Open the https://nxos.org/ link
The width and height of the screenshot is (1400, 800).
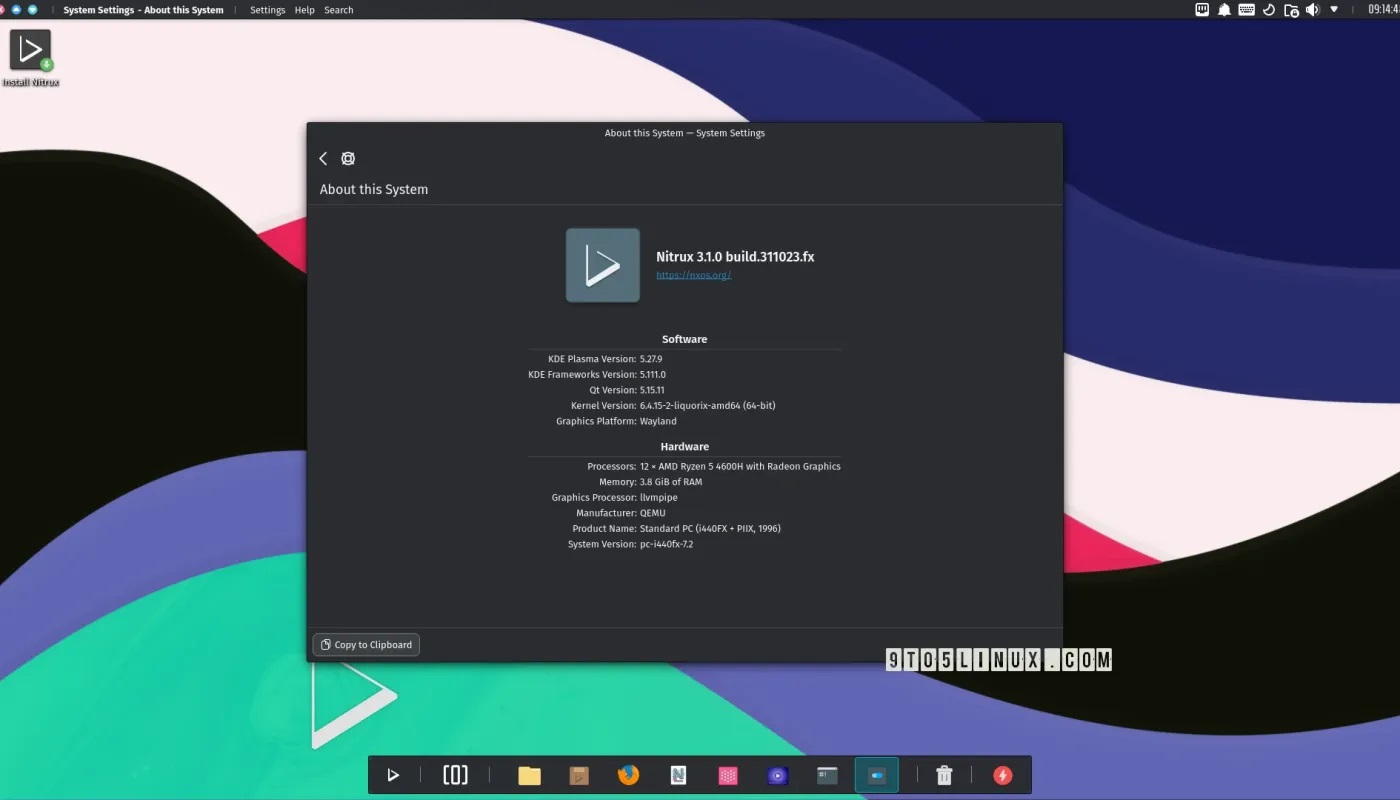tap(694, 274)
